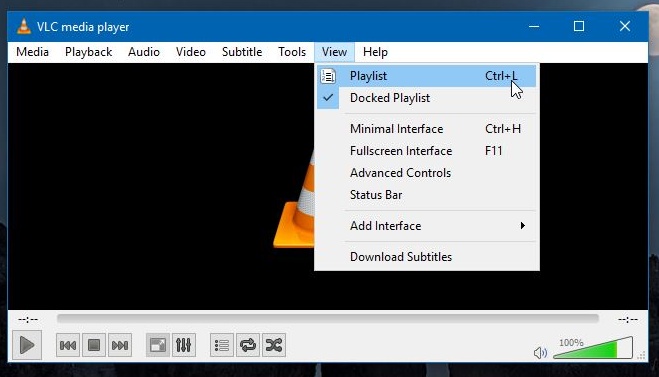Open the Audio menu
The image size is (659, 377).
pos(144,52)
